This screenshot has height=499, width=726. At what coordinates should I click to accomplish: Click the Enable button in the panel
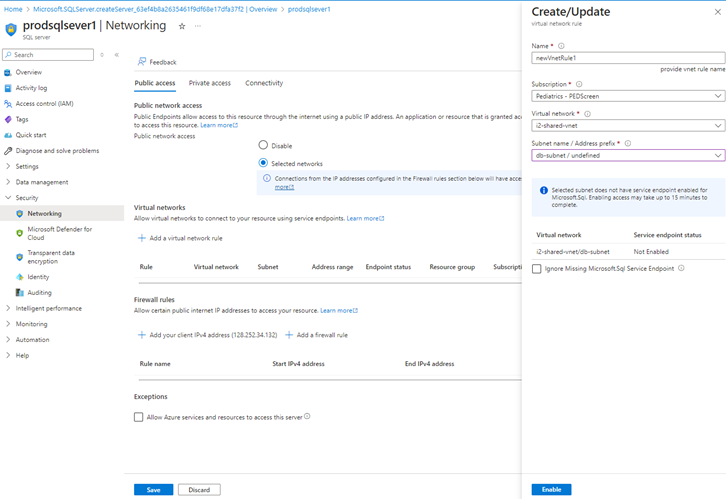click(x=551, y=489)
